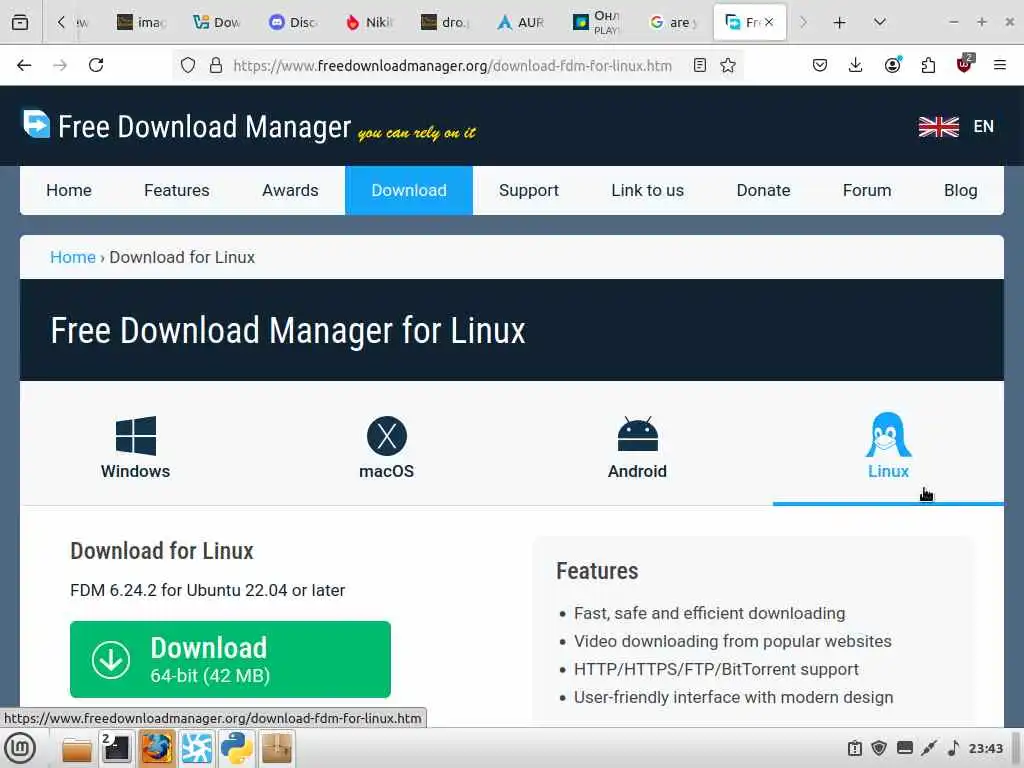Image resolution: width=1024 pixels, height=768 pixels.
Task: Open the Link to us navigation item
Action: (x=647, y=190)
